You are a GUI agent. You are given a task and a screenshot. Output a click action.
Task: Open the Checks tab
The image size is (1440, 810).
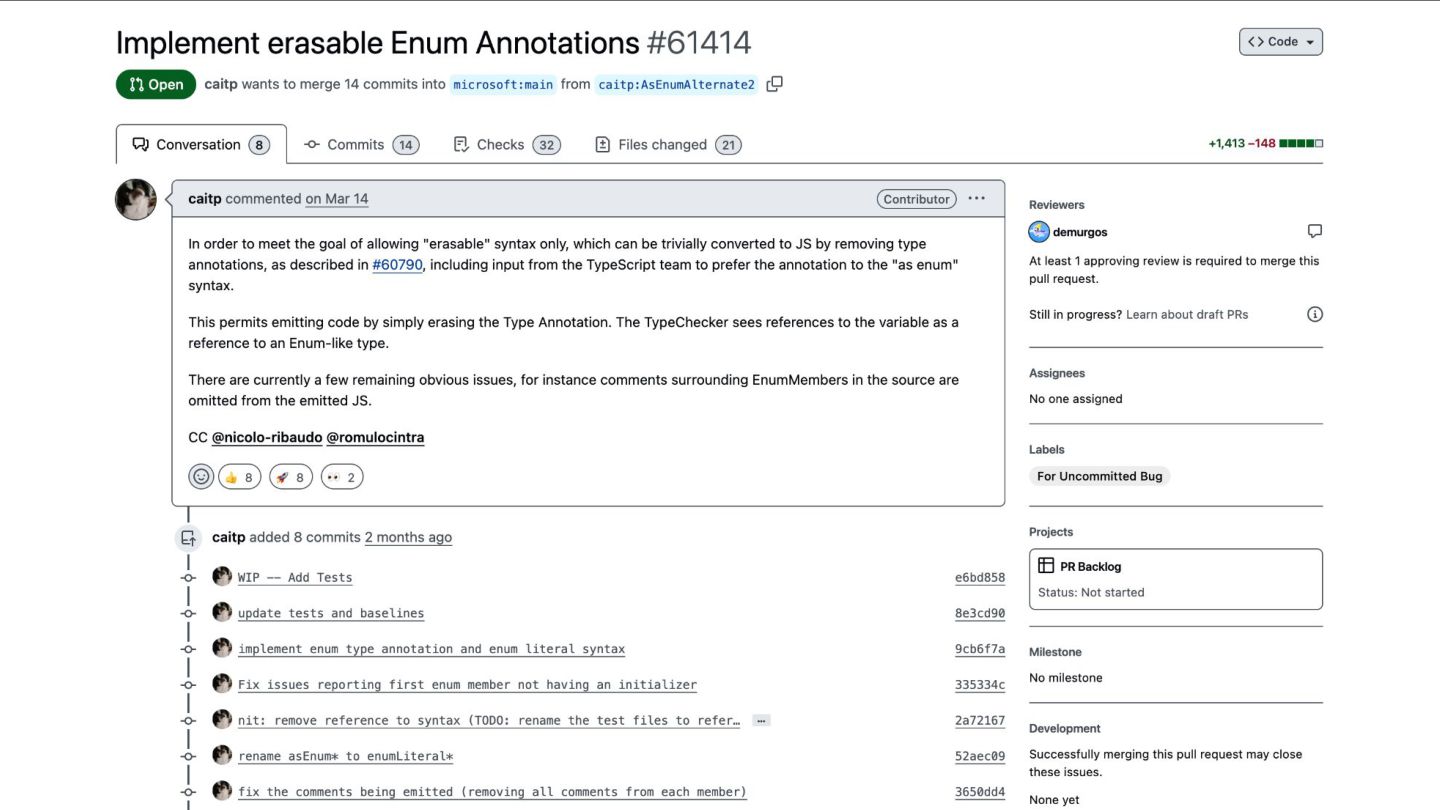coord(505,145)
